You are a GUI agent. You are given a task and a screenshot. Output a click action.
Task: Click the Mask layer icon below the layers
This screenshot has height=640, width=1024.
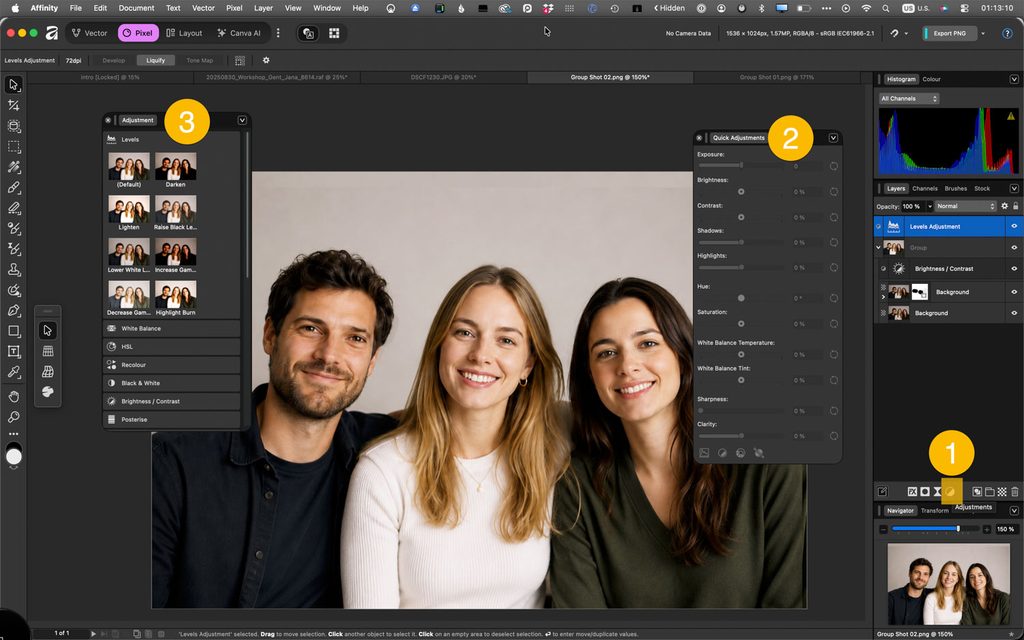(x=925, y=492)
